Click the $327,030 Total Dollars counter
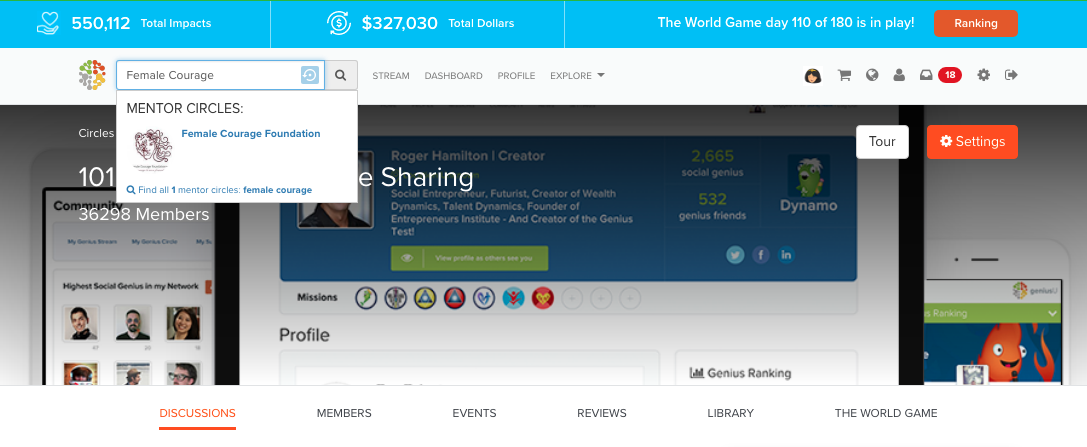This screenshot has width=1087, height=447. tap(438, 23)
